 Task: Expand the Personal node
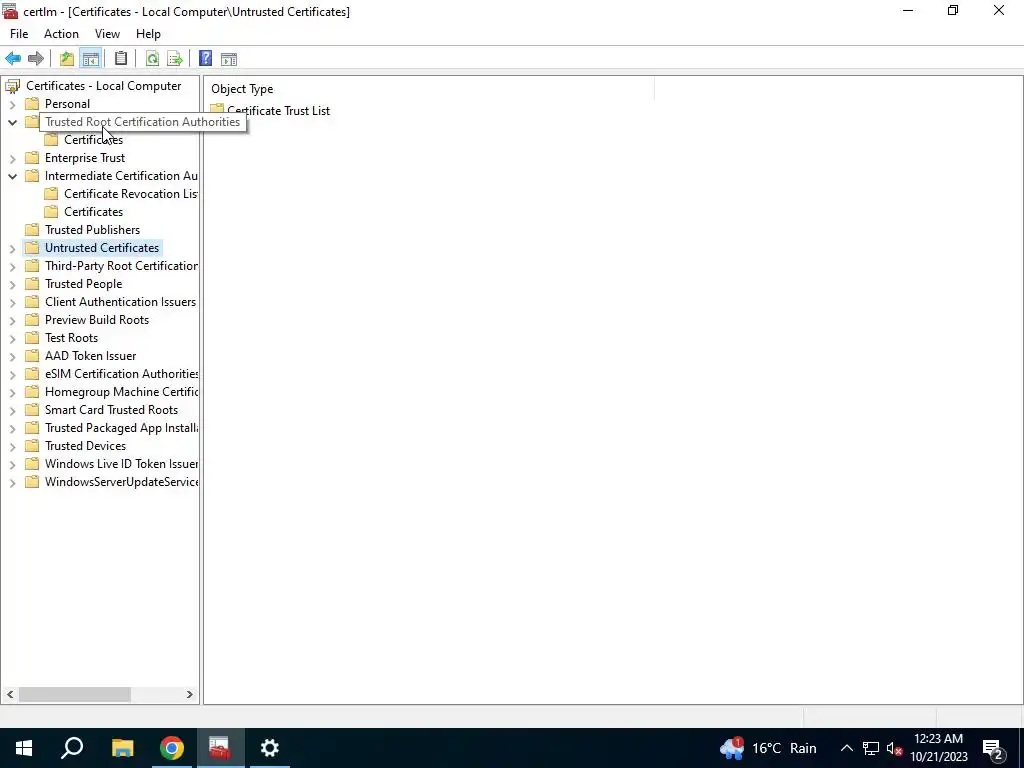[12, 104]
